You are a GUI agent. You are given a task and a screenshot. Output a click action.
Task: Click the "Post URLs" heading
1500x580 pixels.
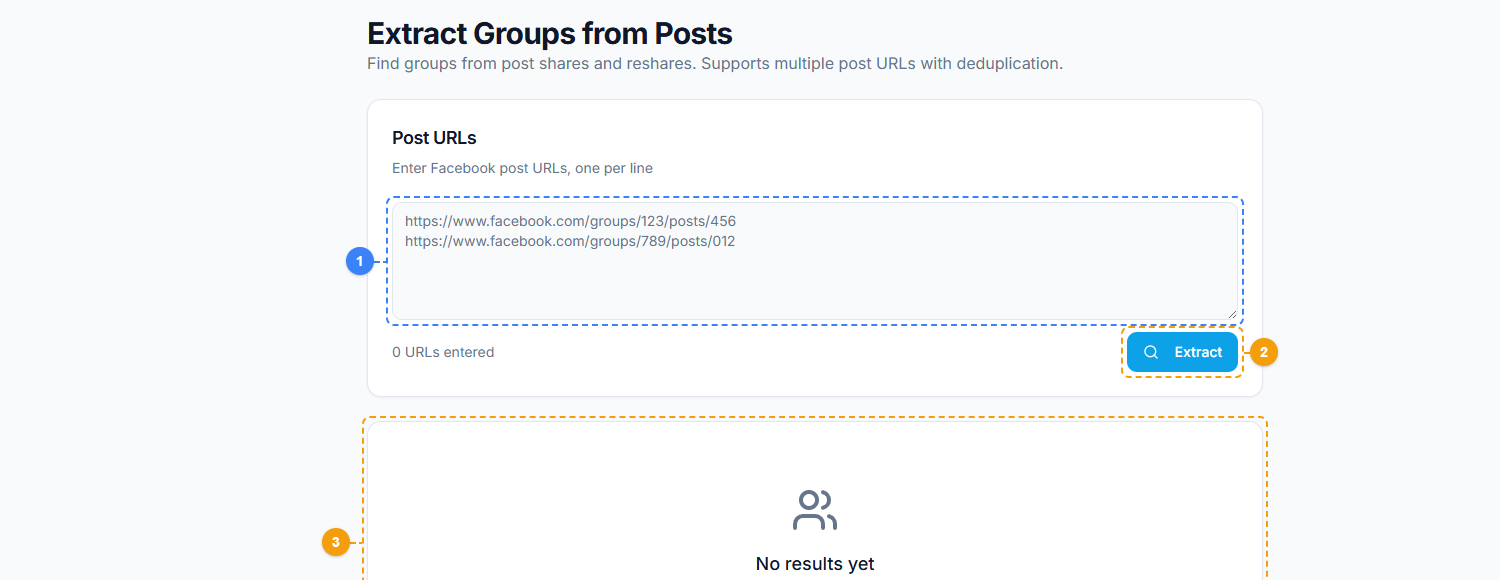[x=434, y=138]
